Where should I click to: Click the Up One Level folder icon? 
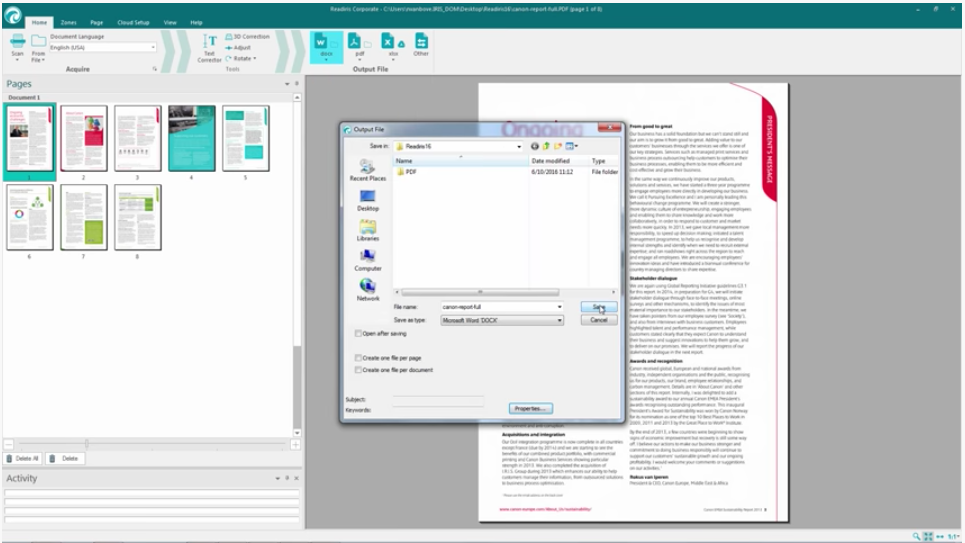(546, 147)
